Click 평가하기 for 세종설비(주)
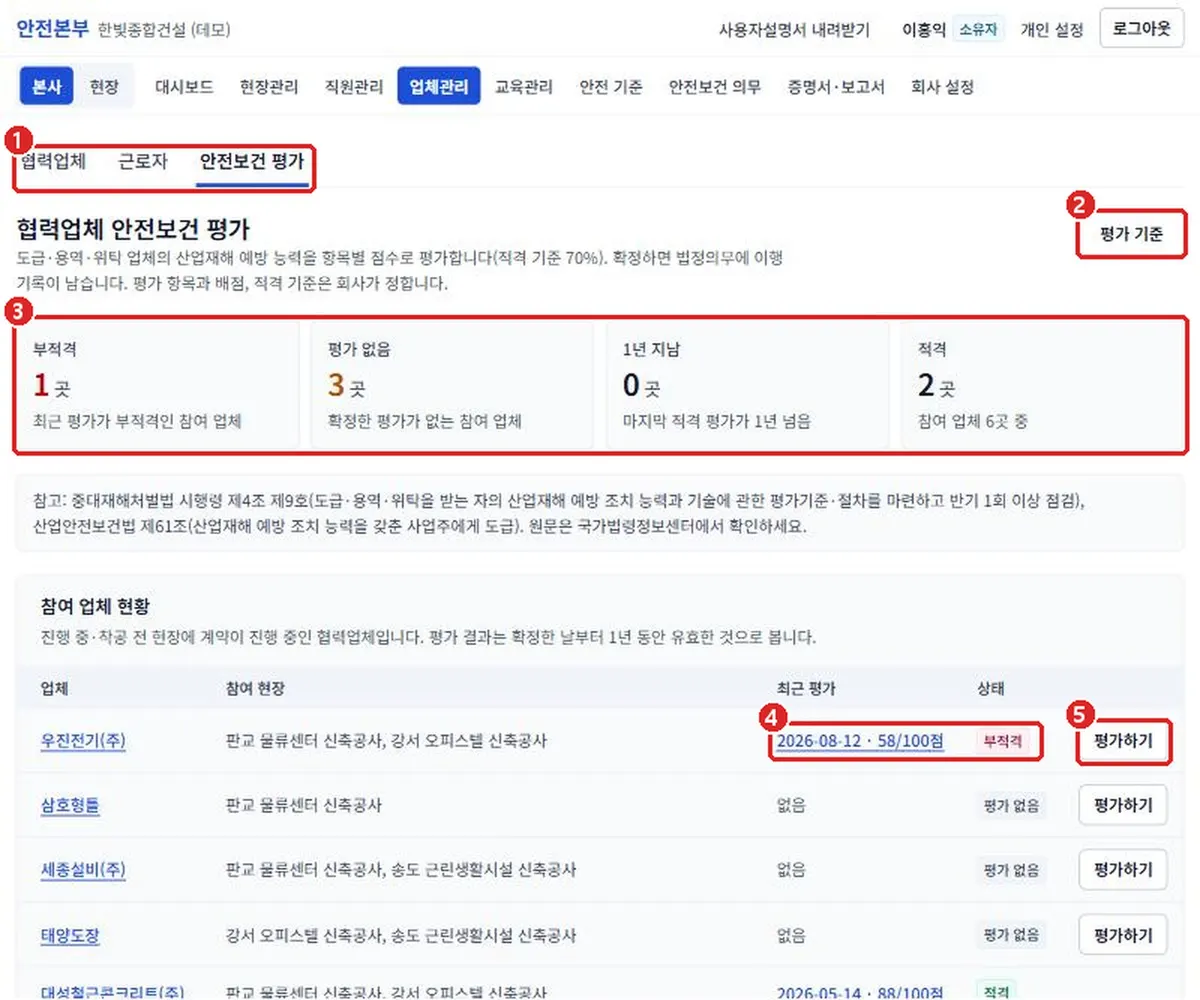 (1123, 870)
